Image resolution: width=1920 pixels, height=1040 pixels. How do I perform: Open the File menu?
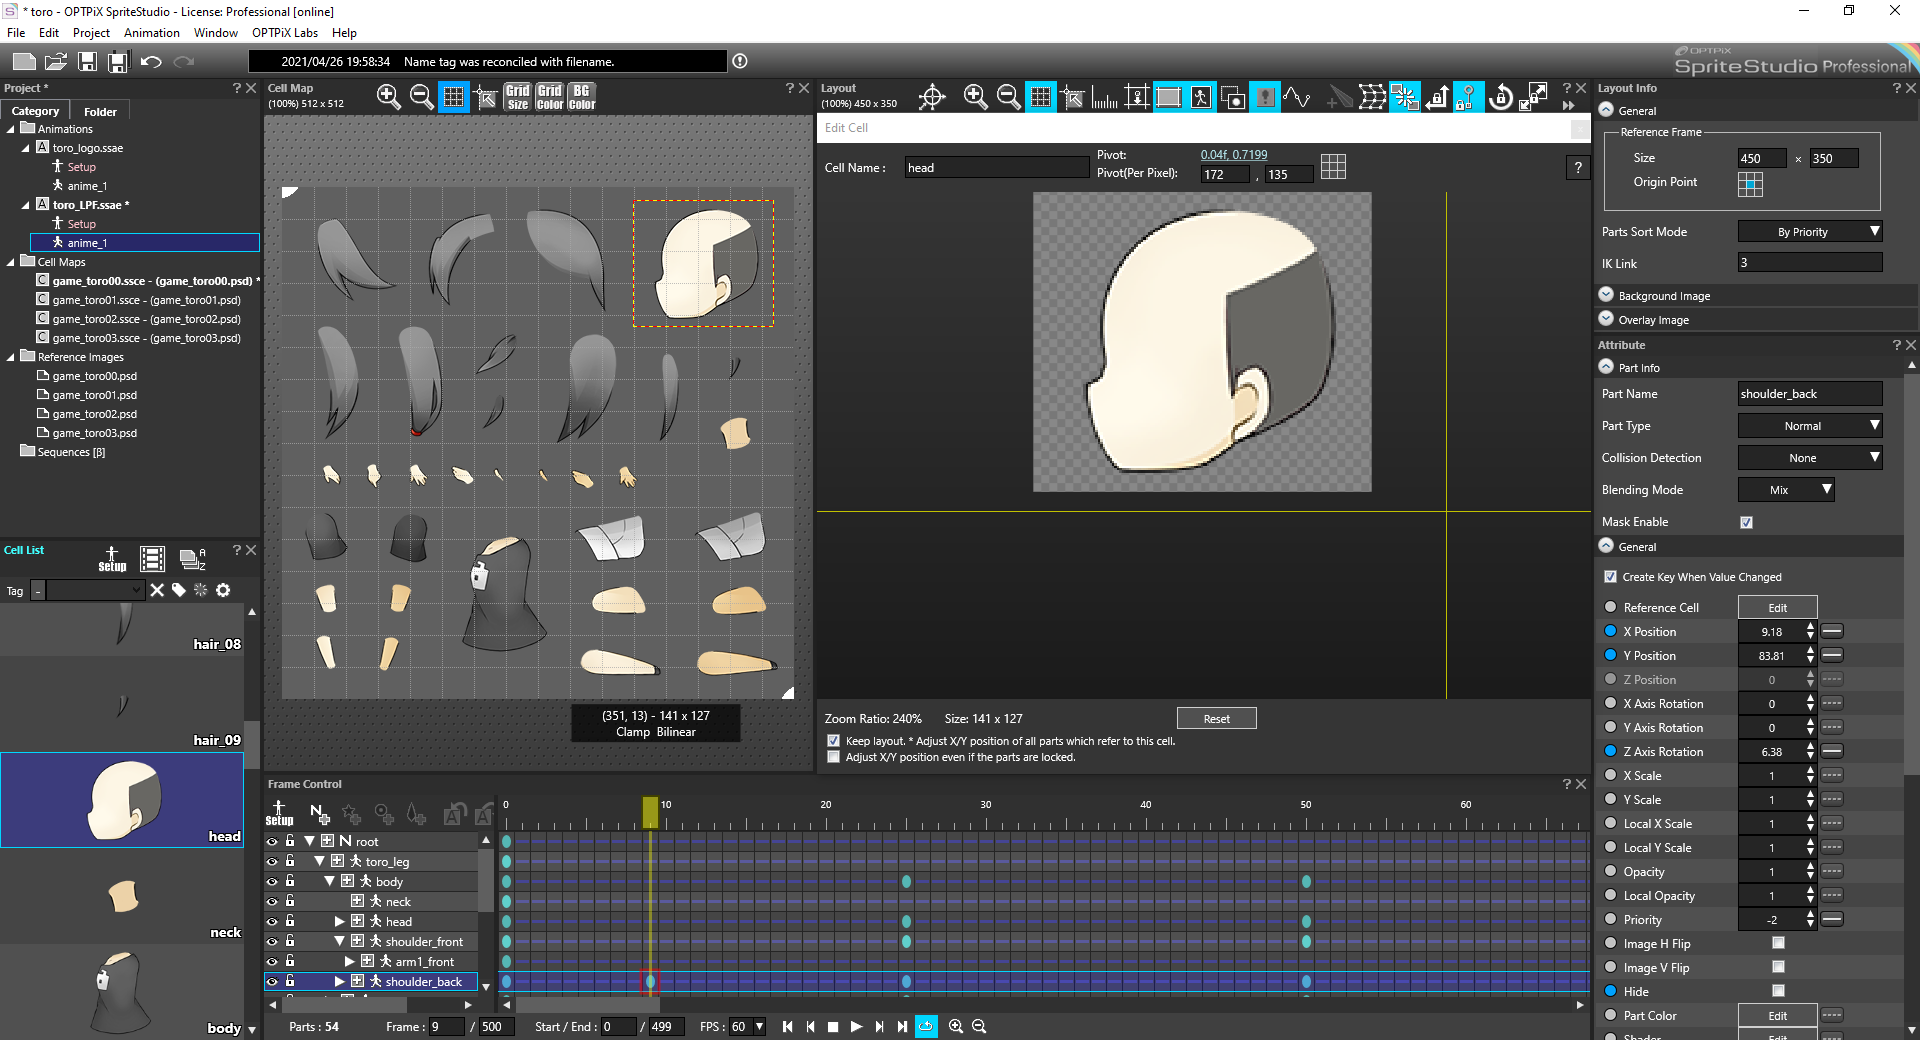tap(16, 33)
